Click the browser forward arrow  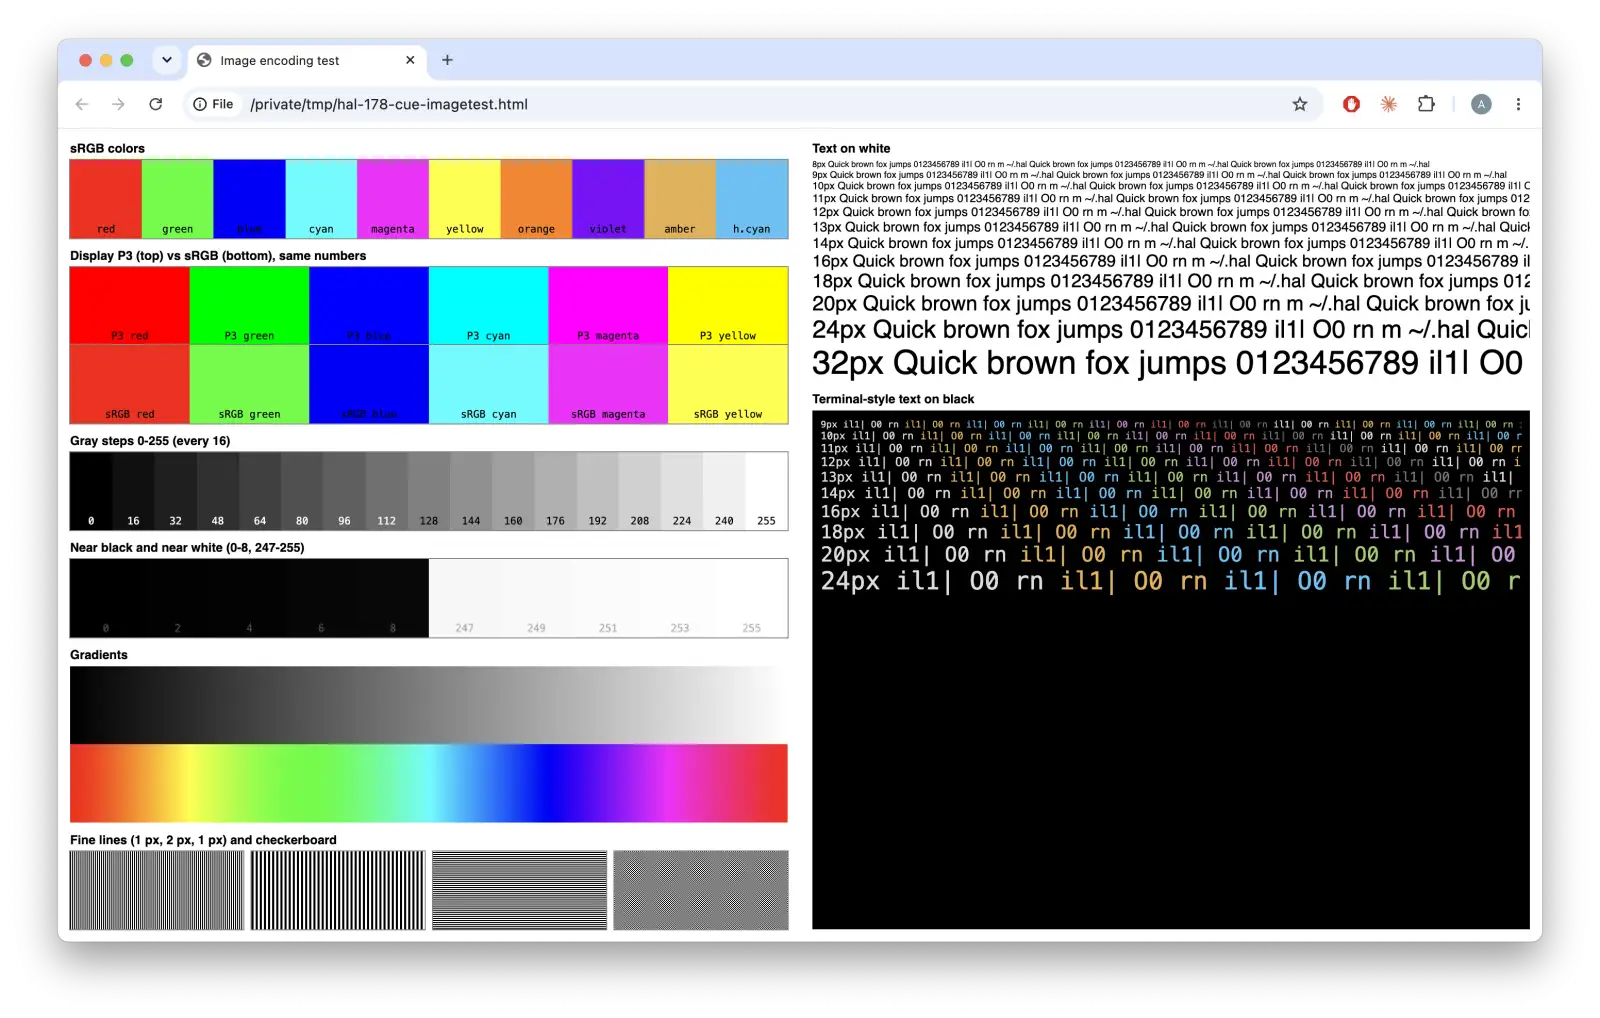pyautogui.click(x=118, y=104)
